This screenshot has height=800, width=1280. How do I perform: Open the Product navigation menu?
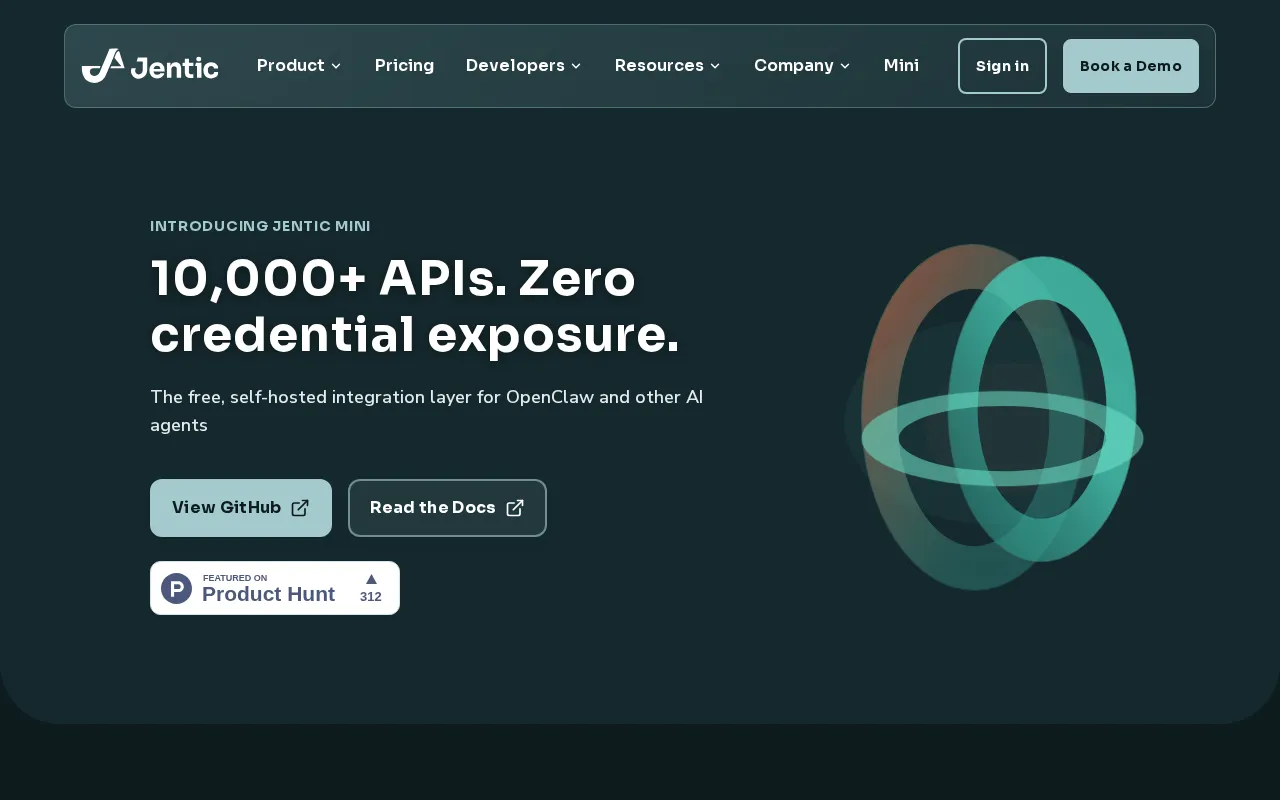click(x=299, y=66)
